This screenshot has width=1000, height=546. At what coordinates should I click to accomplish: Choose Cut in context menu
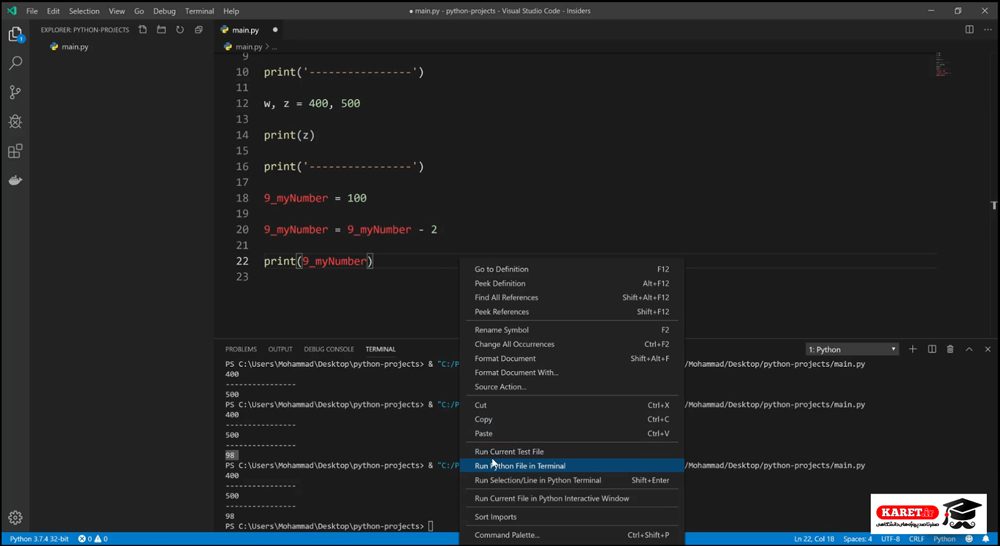point(571,405)
